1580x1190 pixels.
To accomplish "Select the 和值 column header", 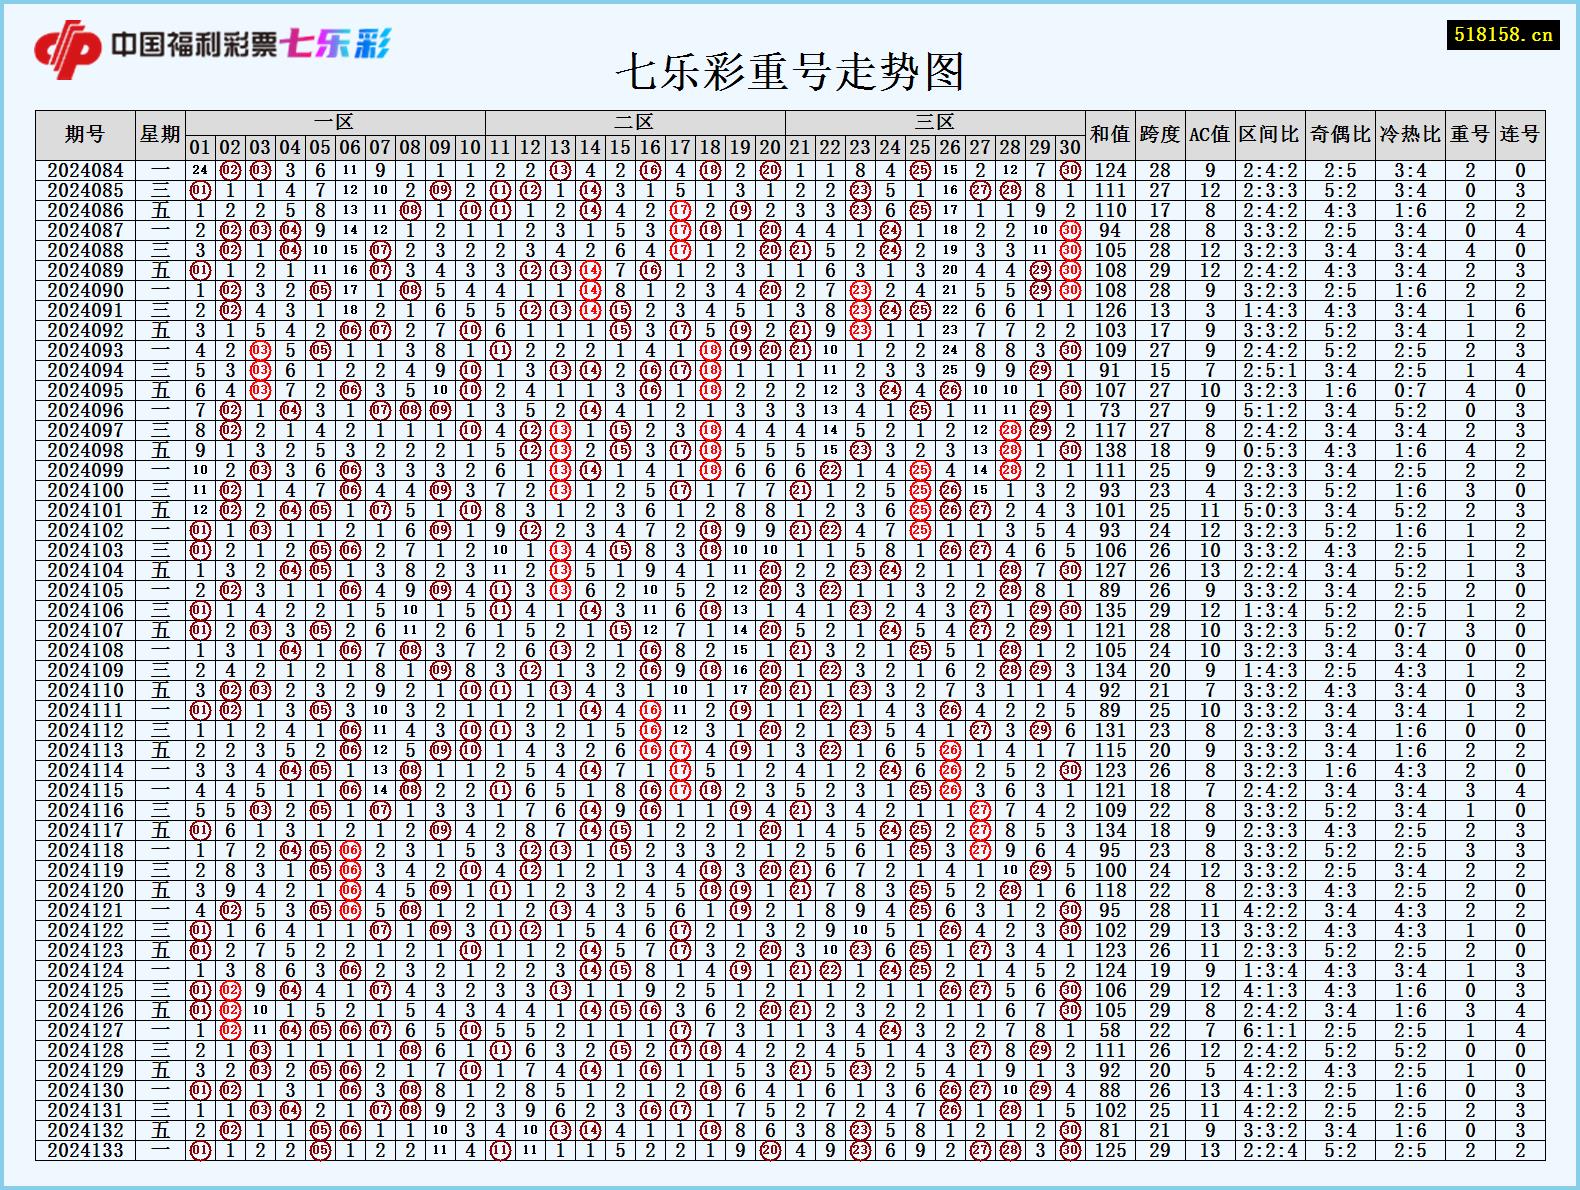I will click(1110, 135).
